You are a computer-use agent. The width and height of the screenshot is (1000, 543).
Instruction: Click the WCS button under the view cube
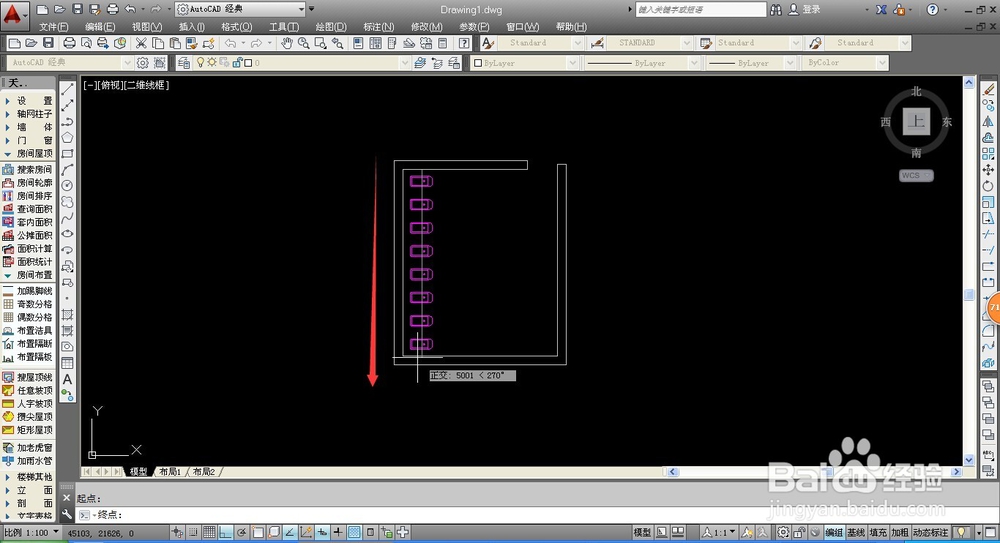(916, 175)
